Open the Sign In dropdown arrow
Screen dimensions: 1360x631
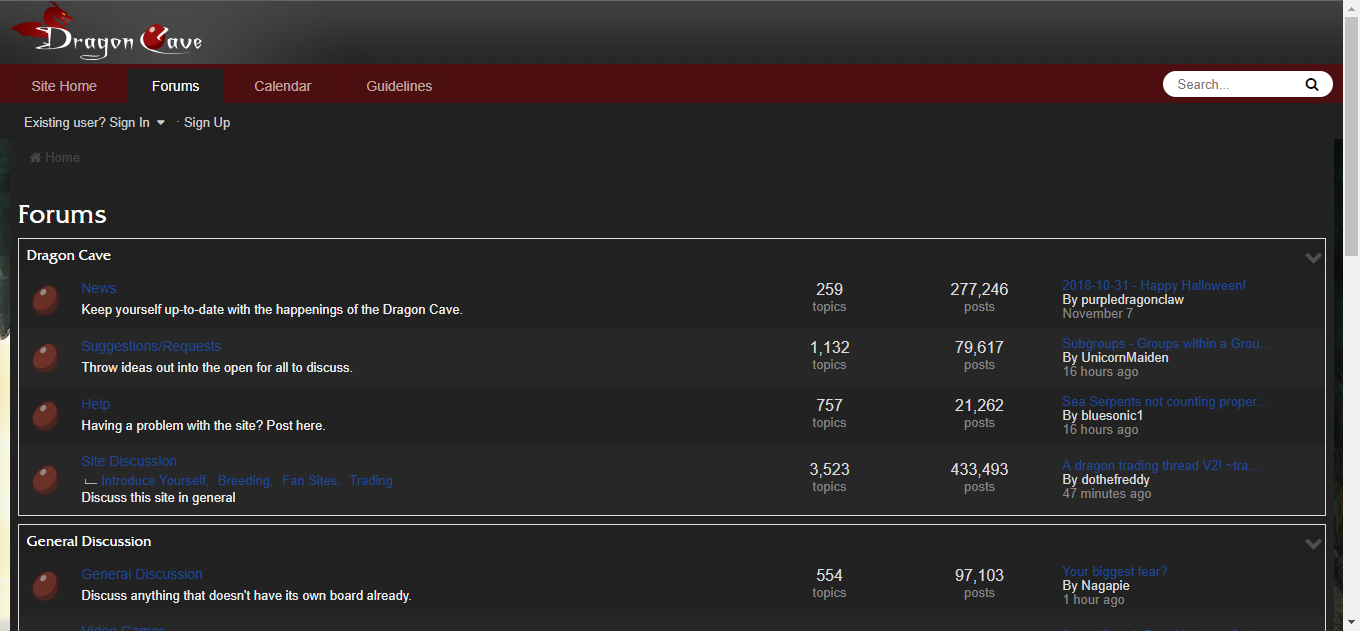[162, 122]
